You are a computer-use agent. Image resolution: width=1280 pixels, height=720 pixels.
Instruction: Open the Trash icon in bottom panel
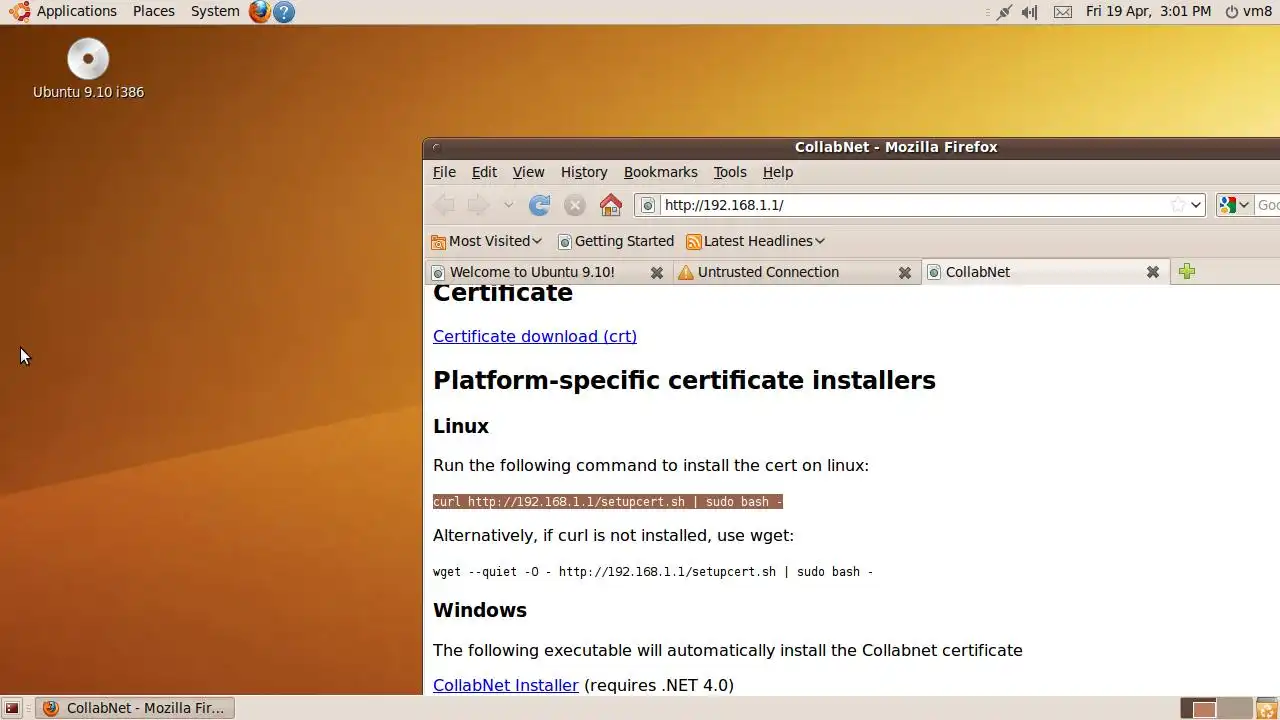tap(1266, 708)
